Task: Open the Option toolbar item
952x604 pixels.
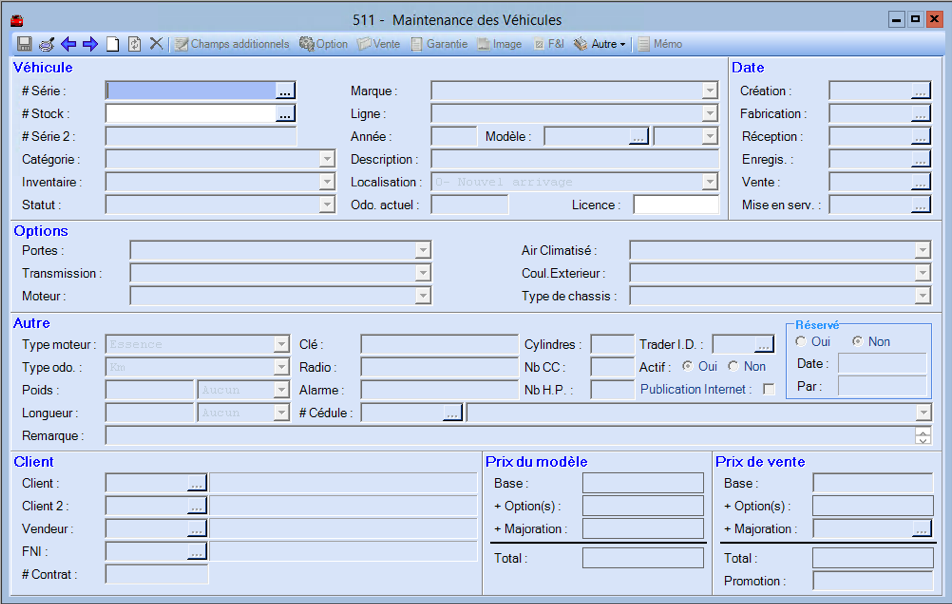Action: pyautogui.click(x=324, y=44)
